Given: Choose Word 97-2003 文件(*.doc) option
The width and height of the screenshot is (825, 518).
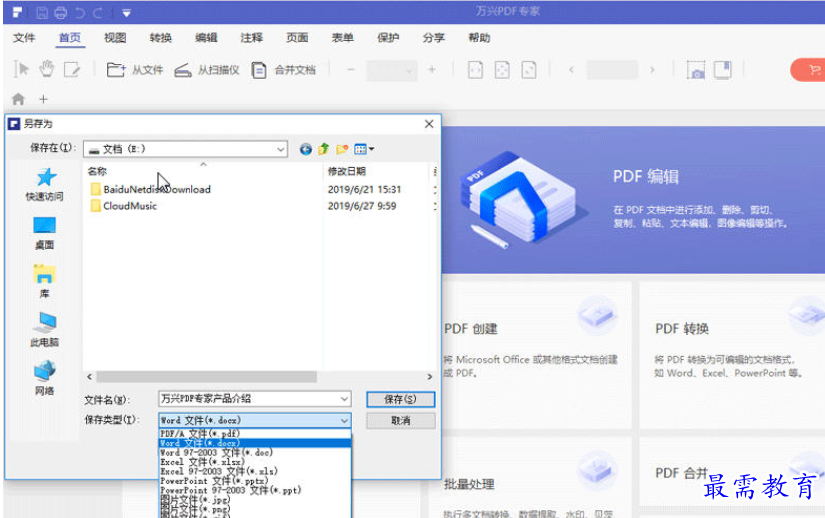Looking at the screenshot, I should pos(255,452).
